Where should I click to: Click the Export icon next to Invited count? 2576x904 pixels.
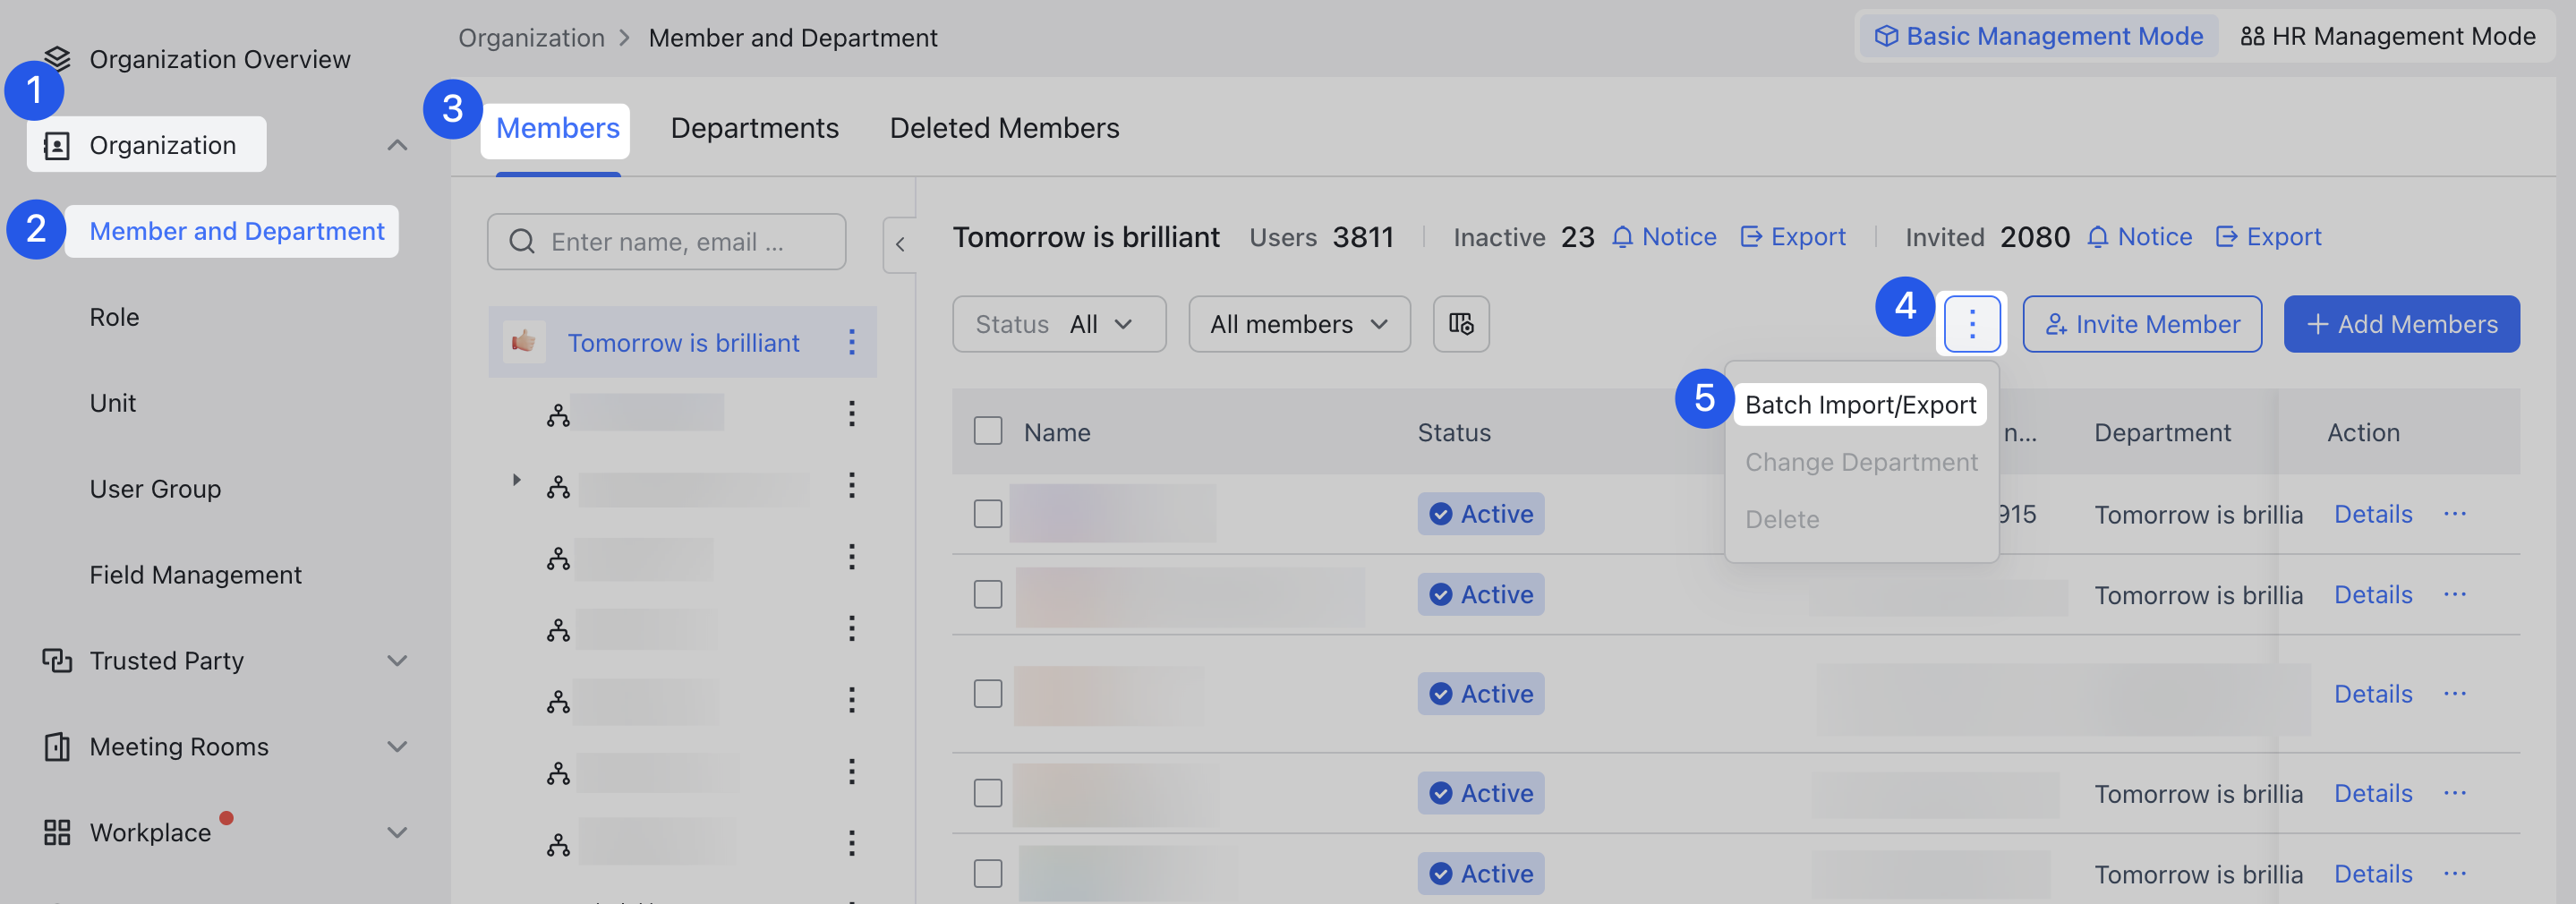pos(2229,236)
